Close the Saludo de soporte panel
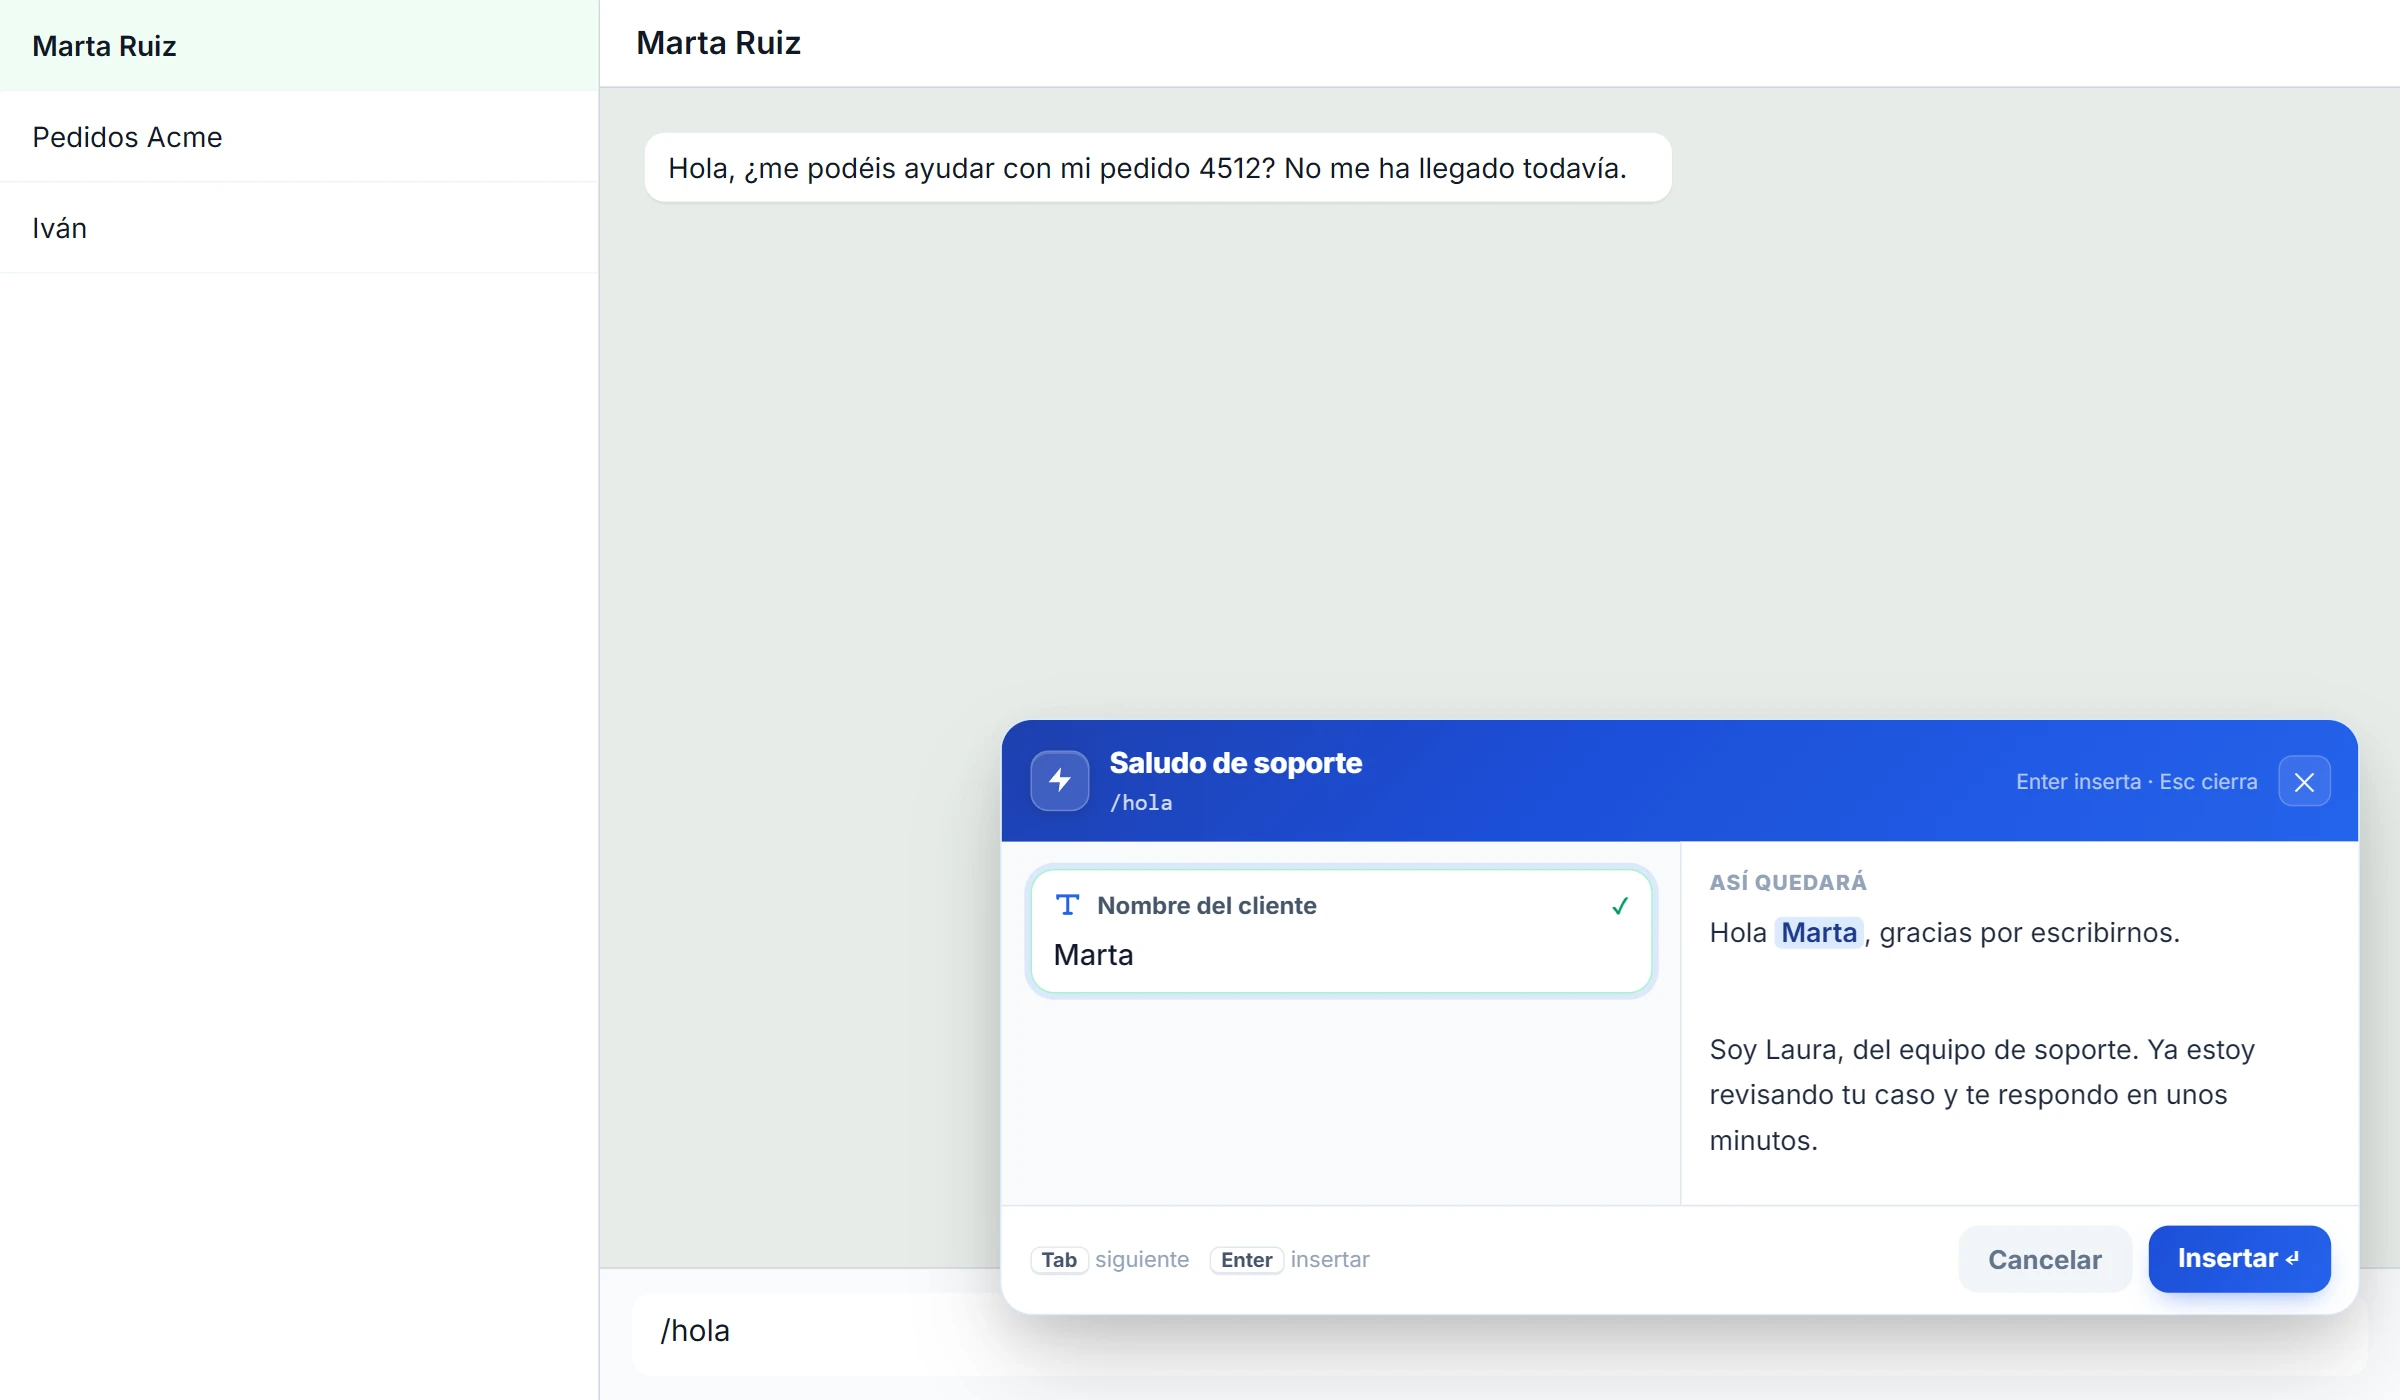 tap(2304, 782)
